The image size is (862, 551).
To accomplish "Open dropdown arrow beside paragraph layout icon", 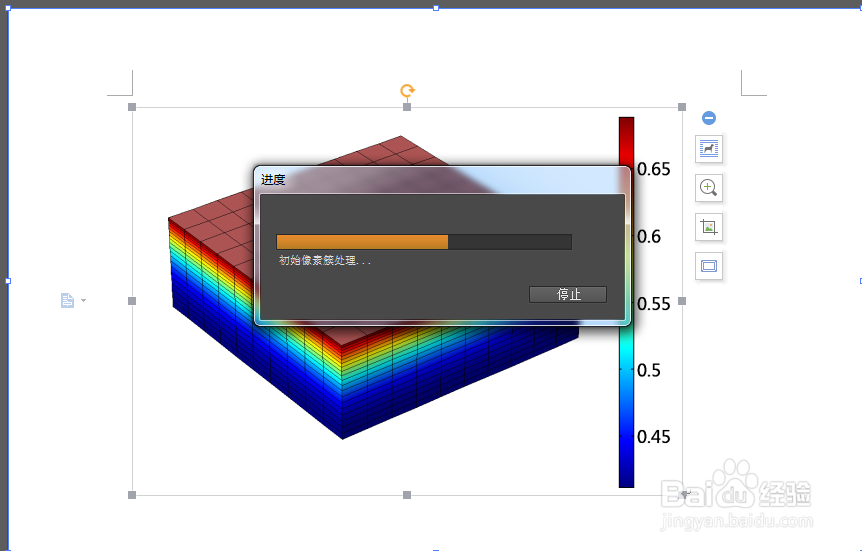I will tap(84, 300).
